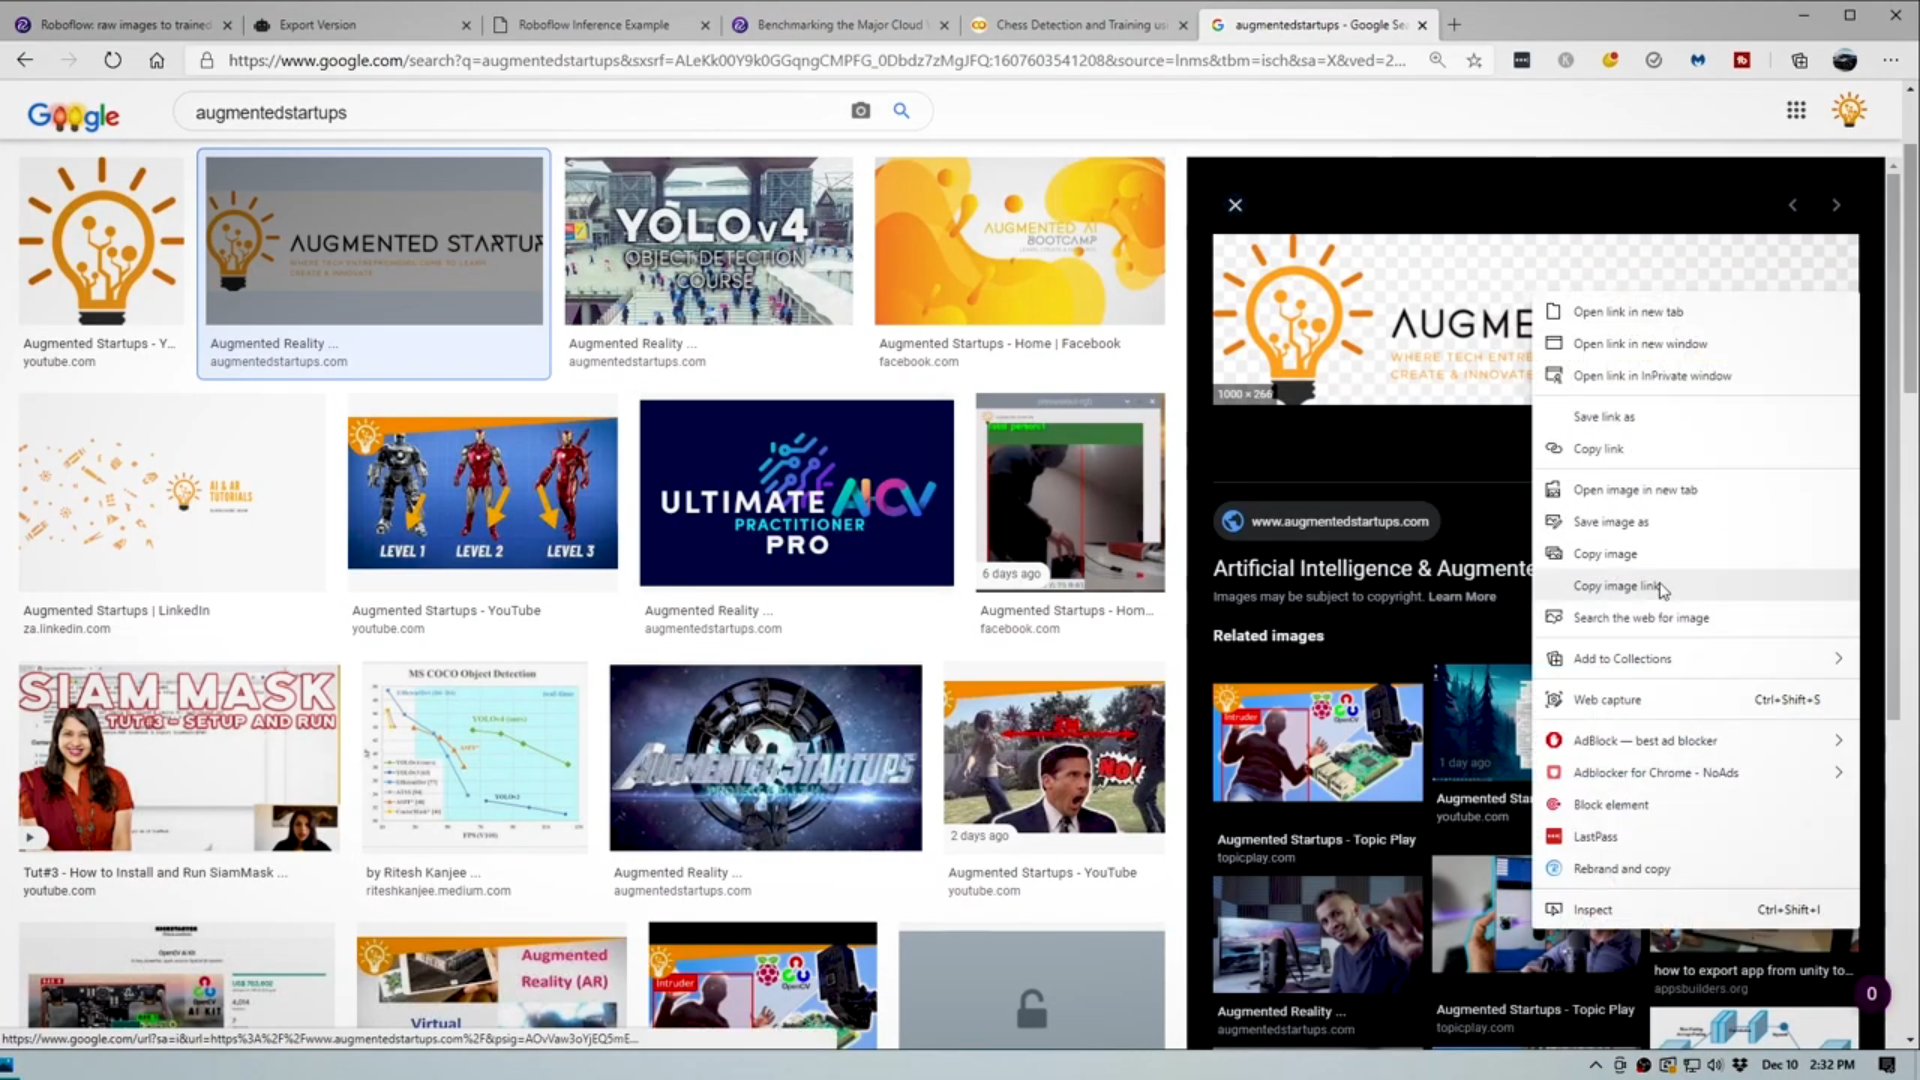1920x1080 pixels.
Task: Go to next image with right arrow
Action: pos(1836,205)
